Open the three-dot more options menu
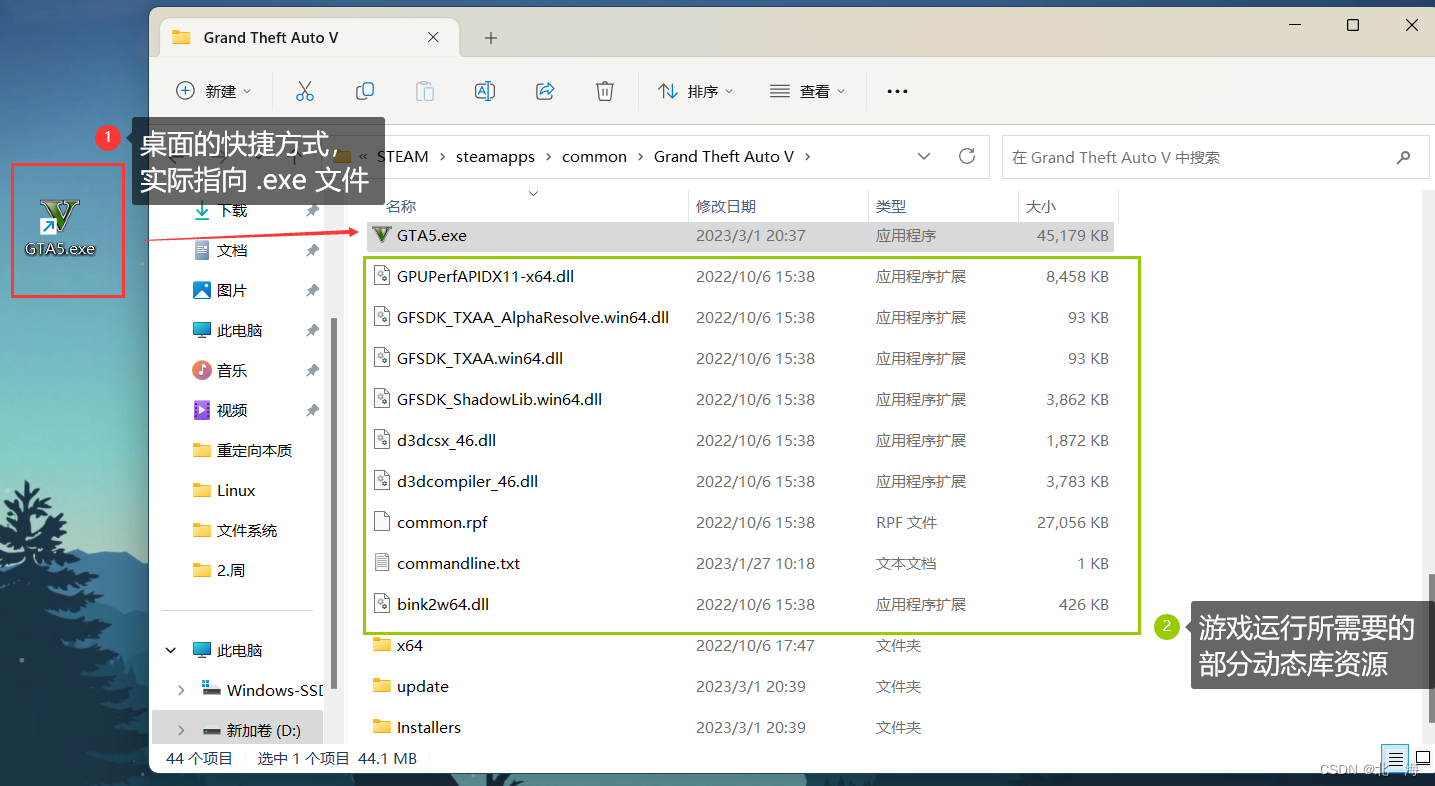 click(x=897, y=91)
